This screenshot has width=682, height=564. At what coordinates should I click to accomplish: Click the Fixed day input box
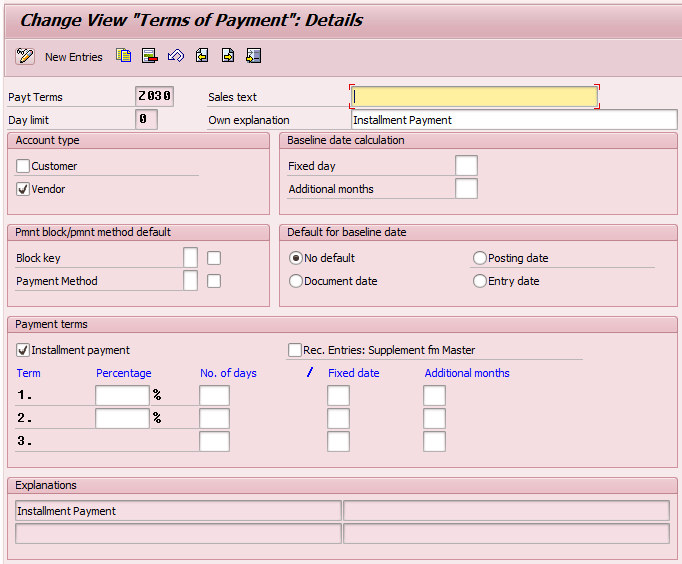(466, 166)
